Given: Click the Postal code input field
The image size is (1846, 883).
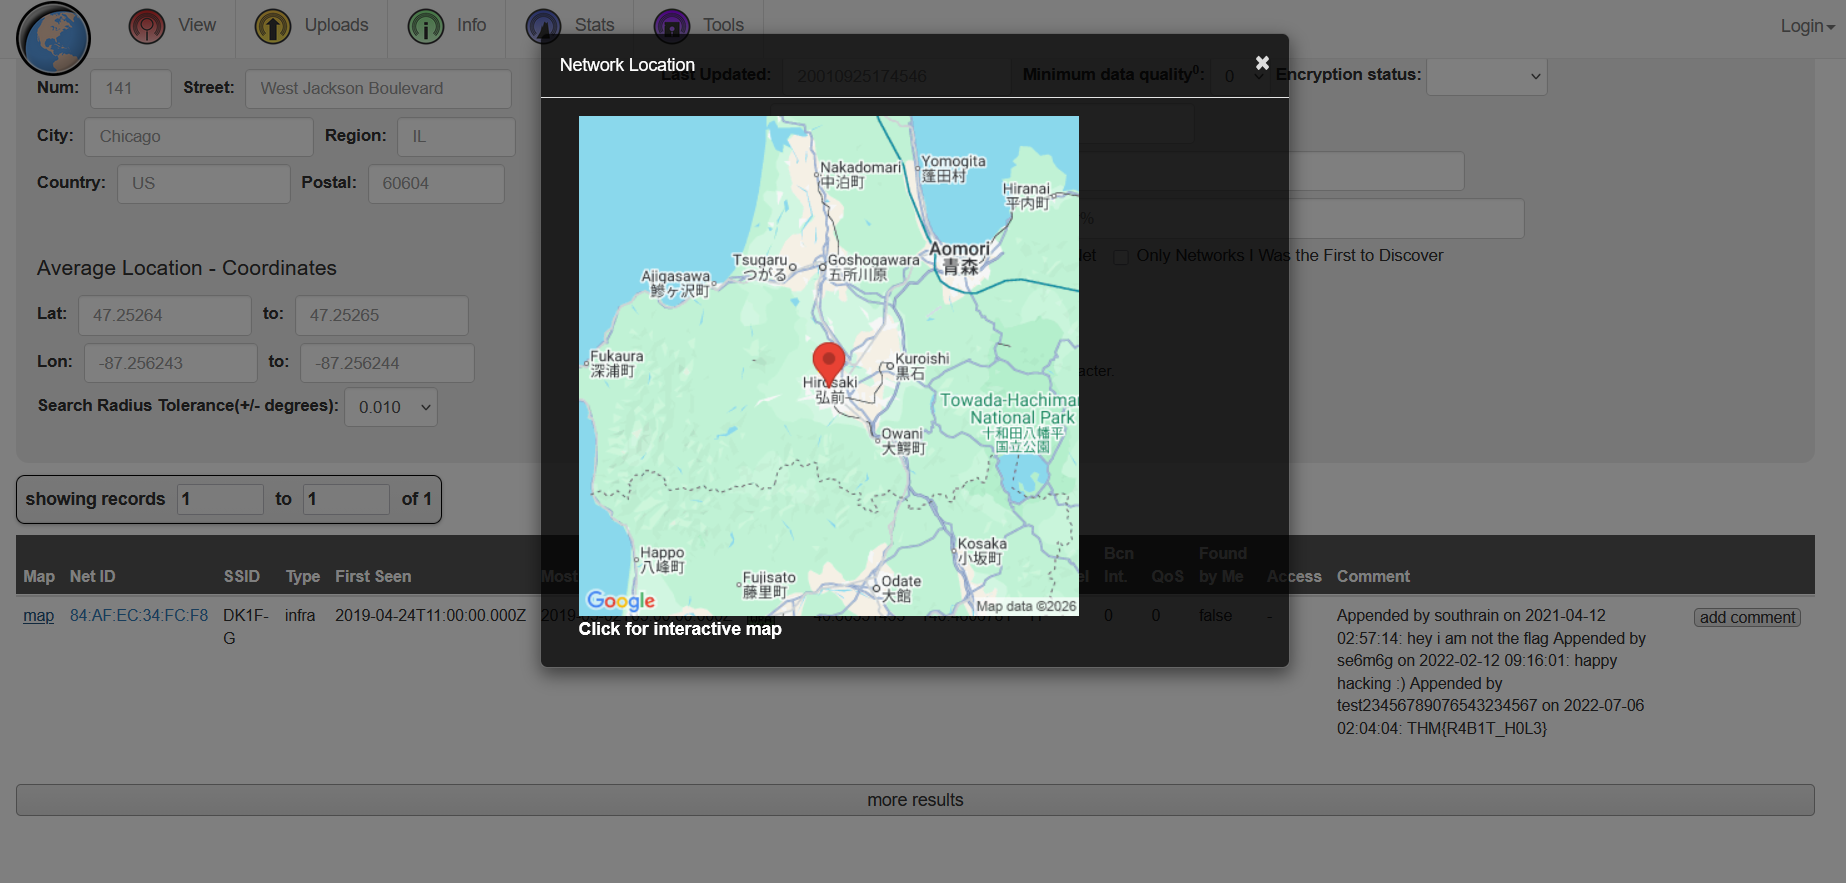Looking at the screenshot, I should click(436, 184).
